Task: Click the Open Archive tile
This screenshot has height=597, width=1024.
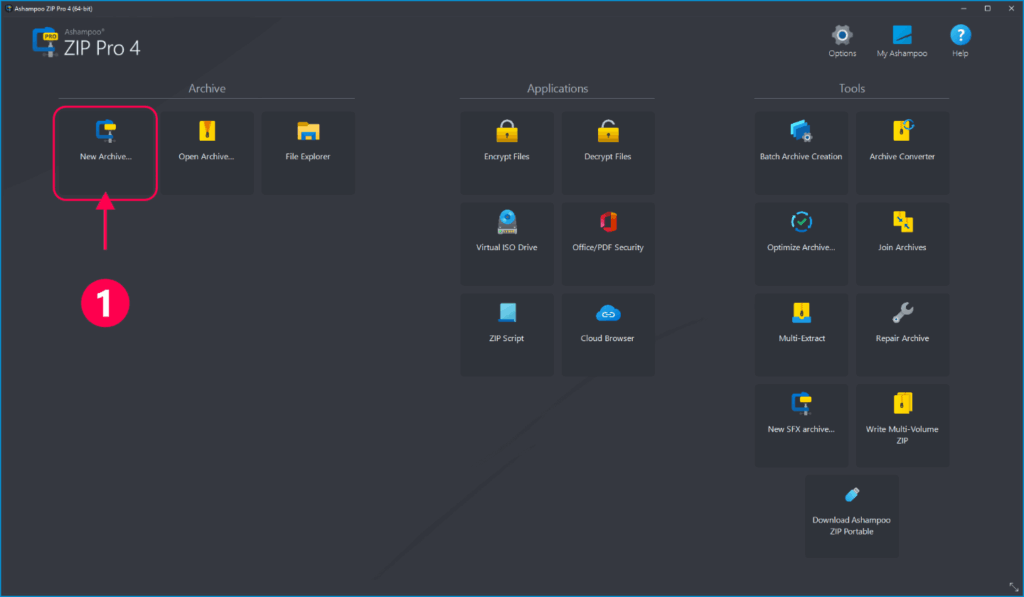Action: [207, 153]
